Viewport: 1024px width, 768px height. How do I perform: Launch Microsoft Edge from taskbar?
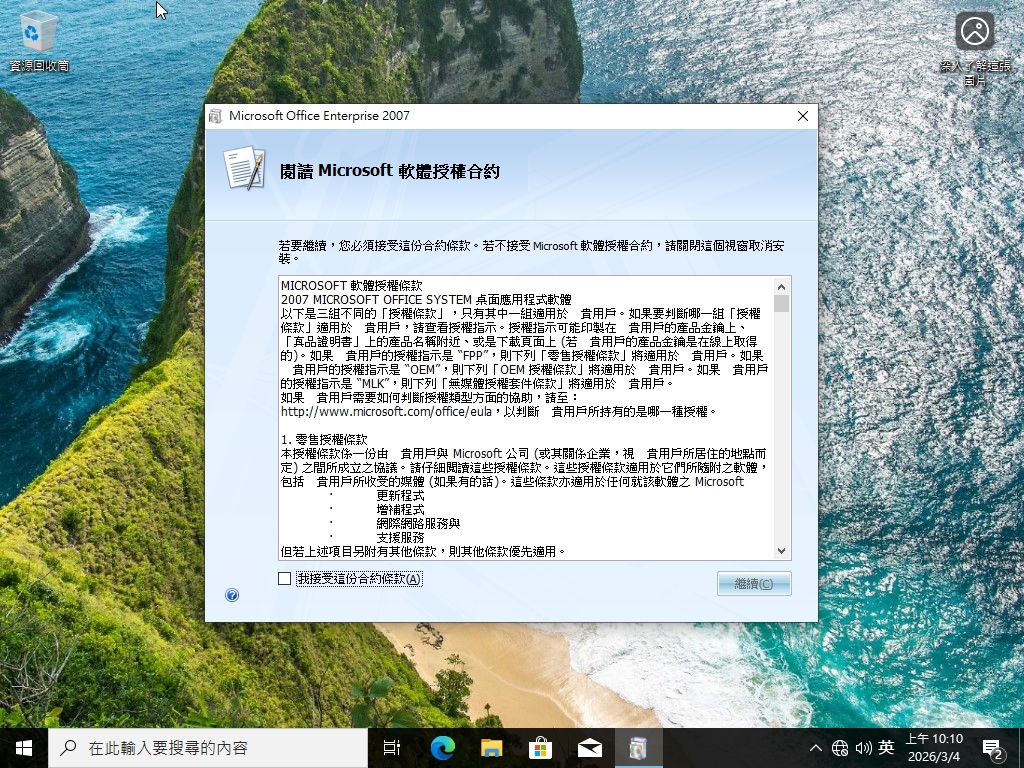click(x=442, y=748)
